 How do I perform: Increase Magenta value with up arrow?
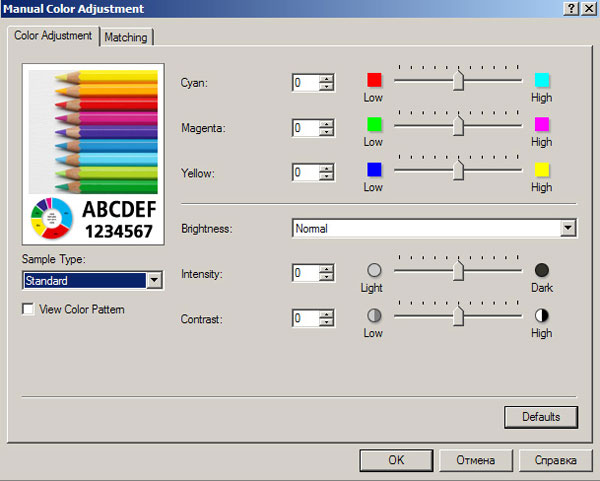click(326, 124)
